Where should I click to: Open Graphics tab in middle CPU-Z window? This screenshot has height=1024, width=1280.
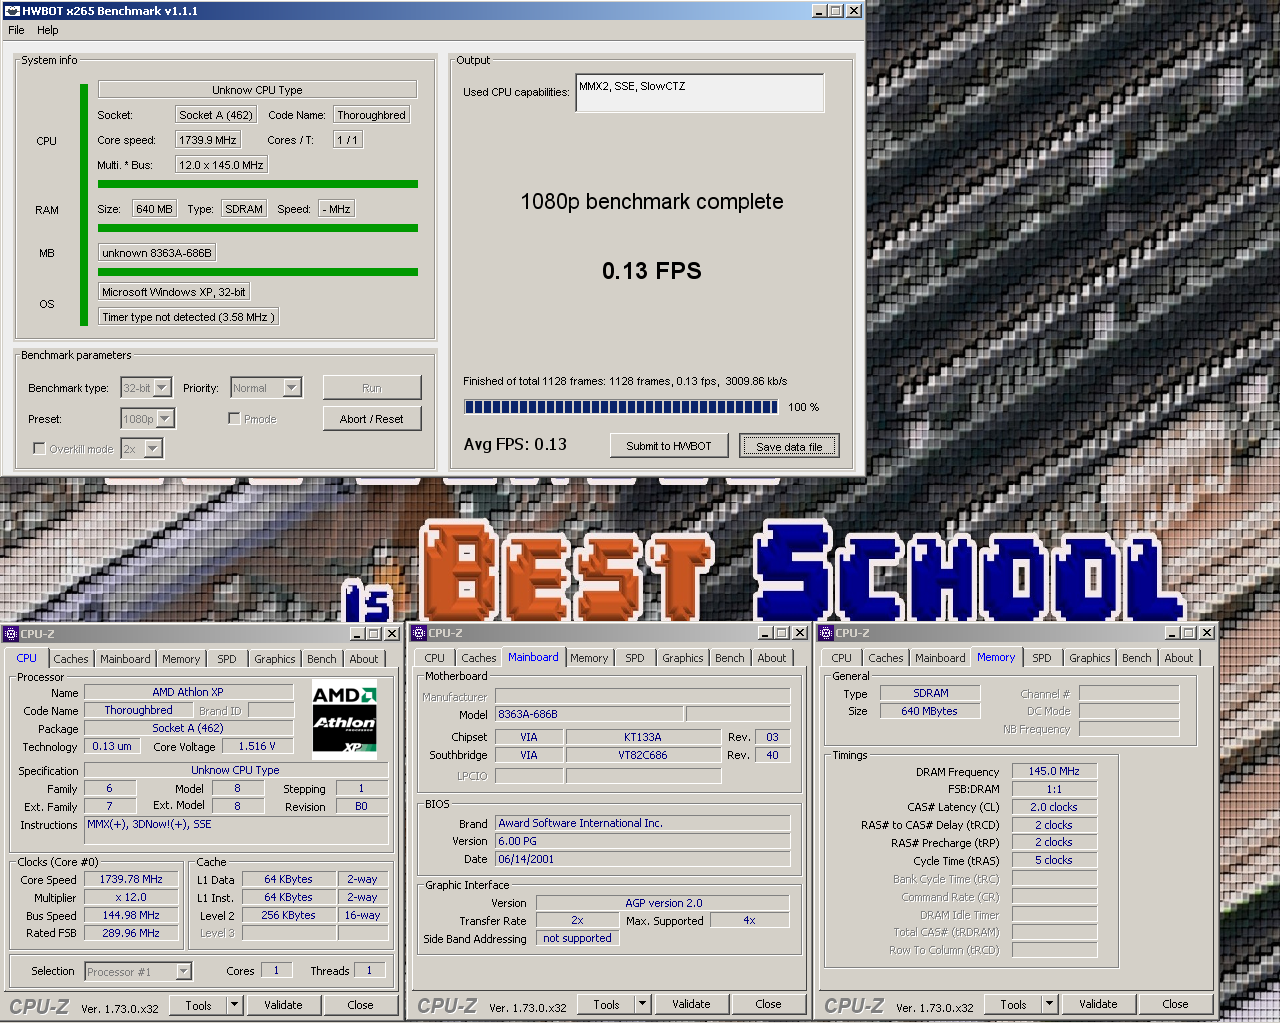(x=683, y=658)
